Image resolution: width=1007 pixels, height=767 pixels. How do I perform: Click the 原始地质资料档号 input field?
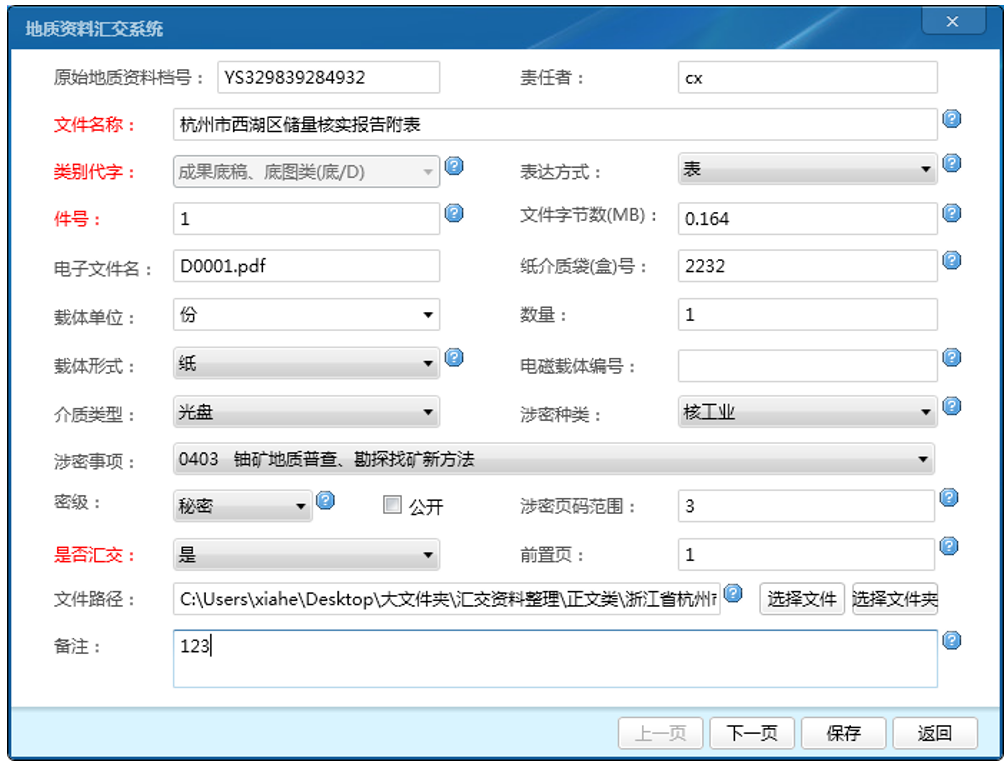328,77
